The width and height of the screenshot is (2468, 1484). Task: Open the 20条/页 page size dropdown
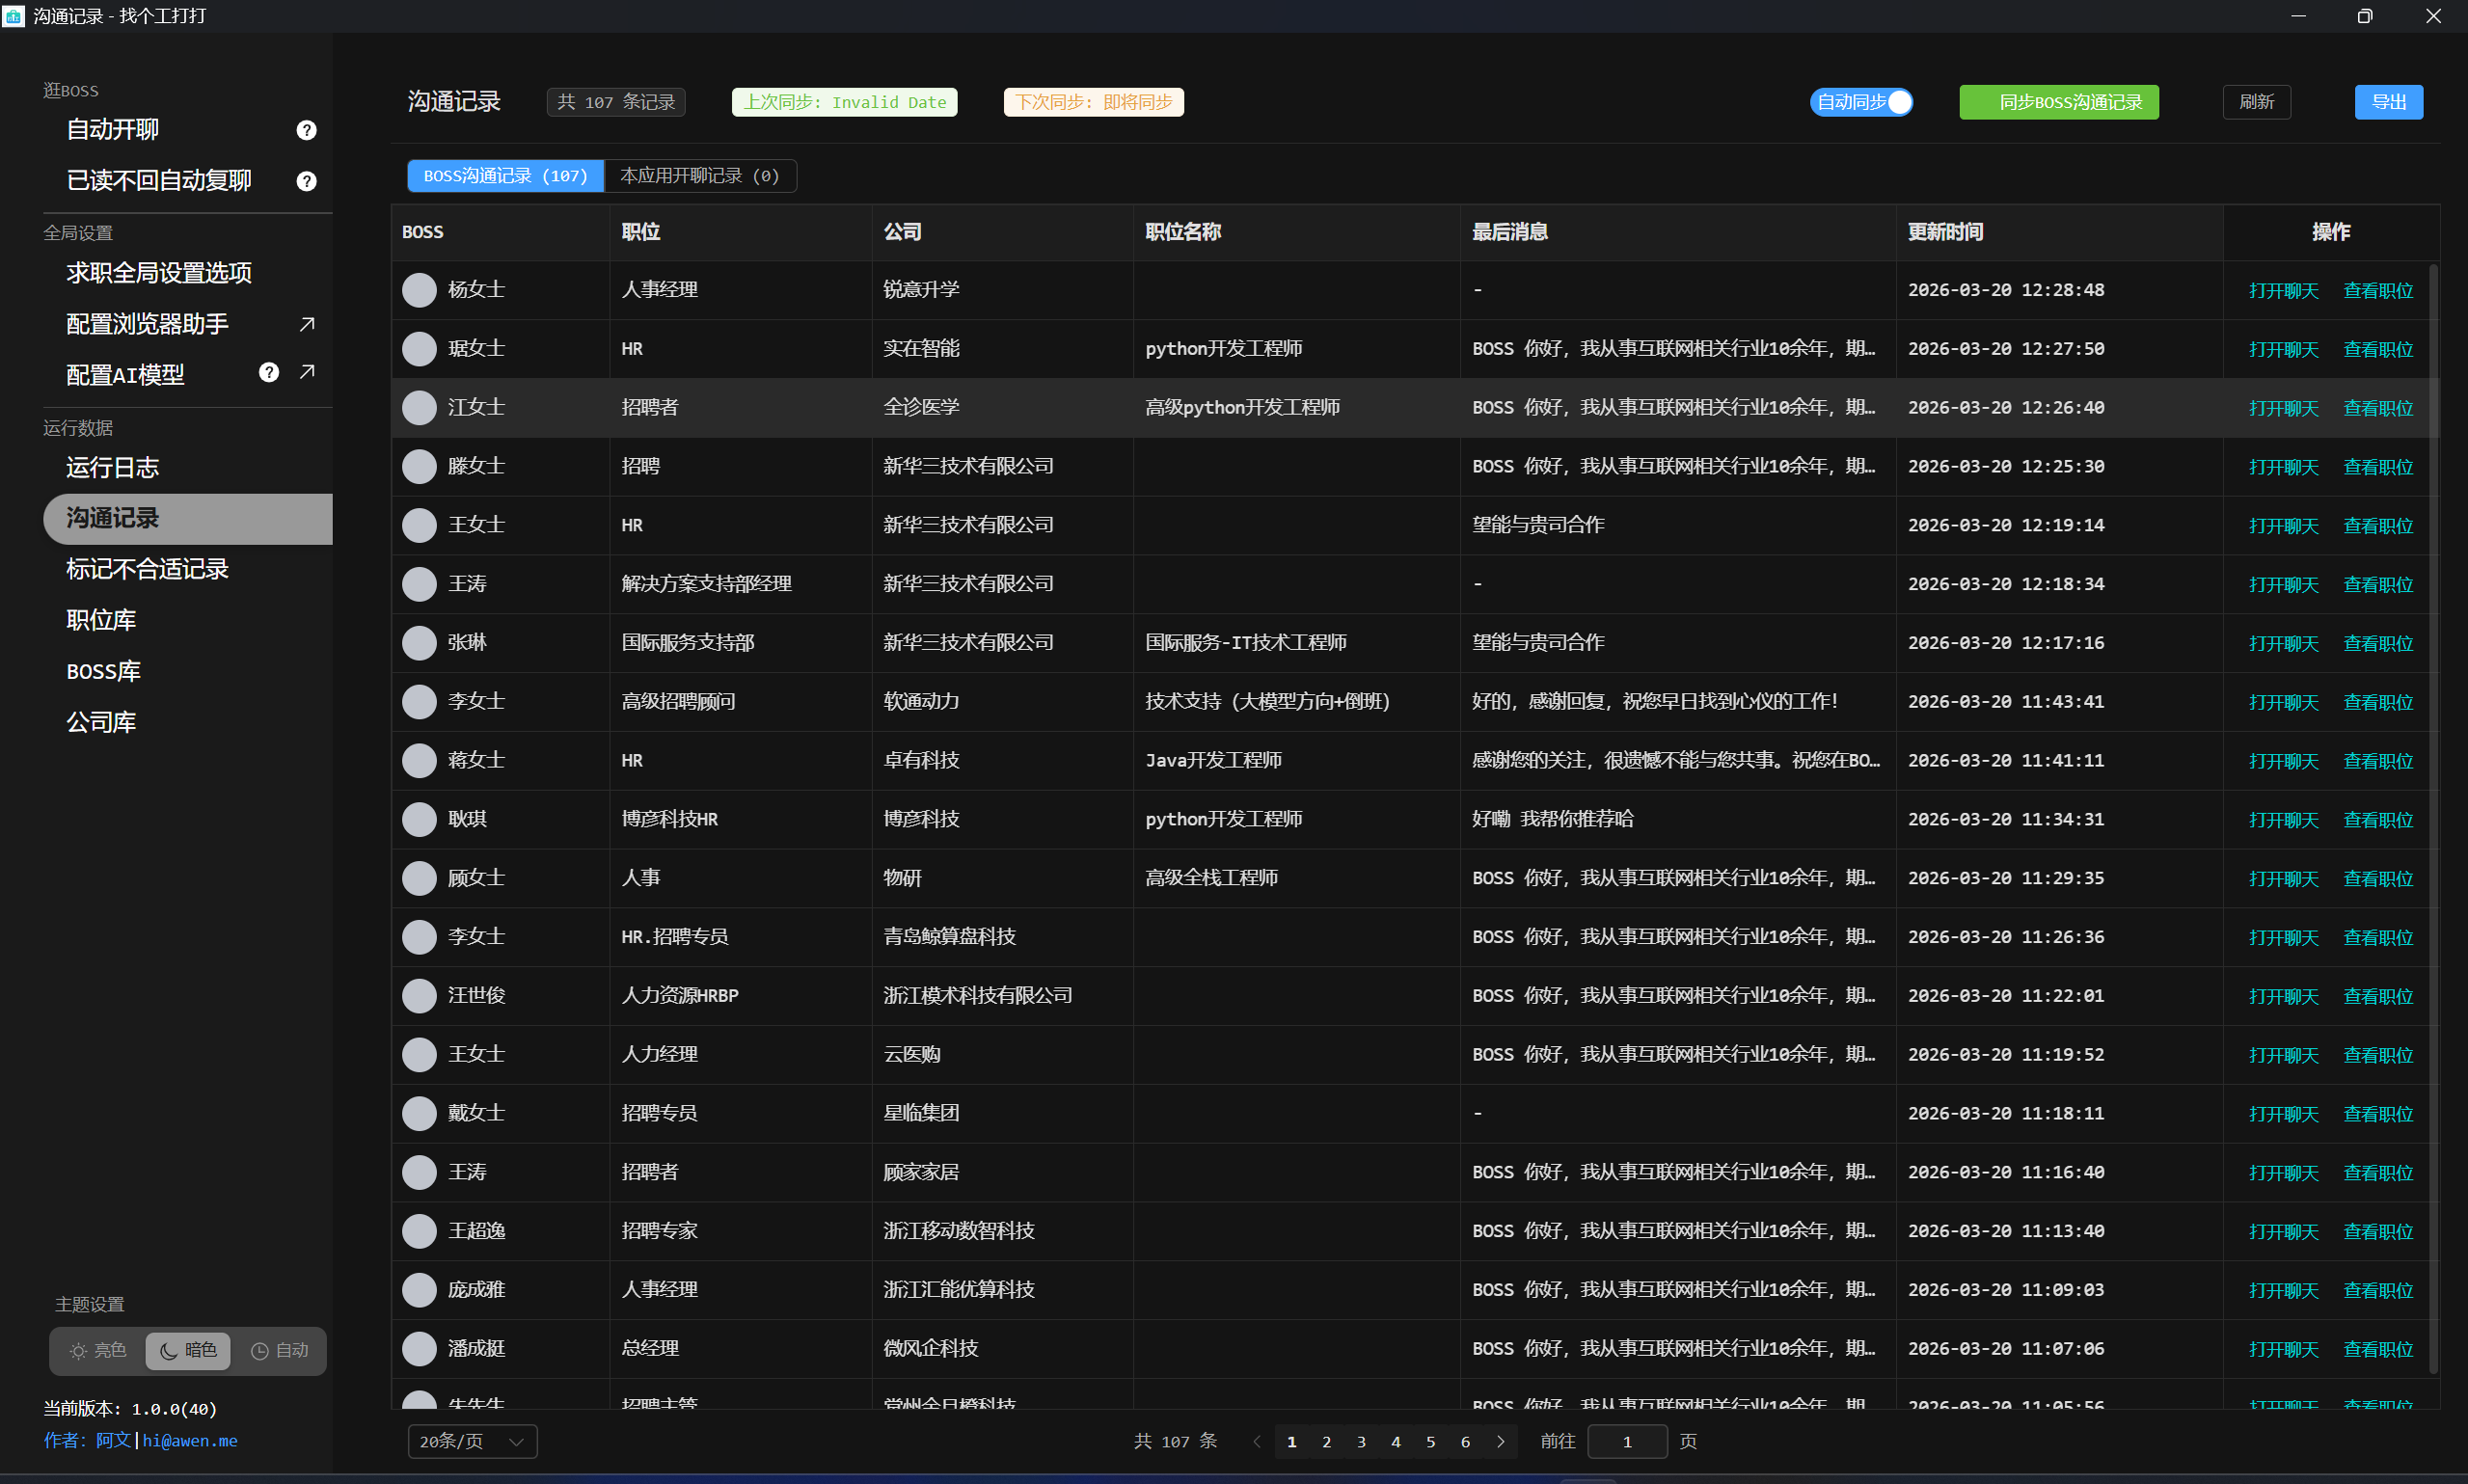472,1441
